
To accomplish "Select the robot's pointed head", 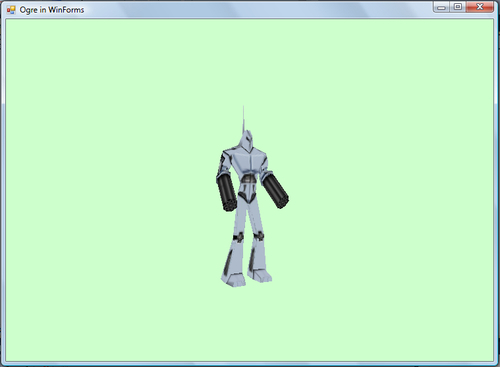I will (247, 141).
